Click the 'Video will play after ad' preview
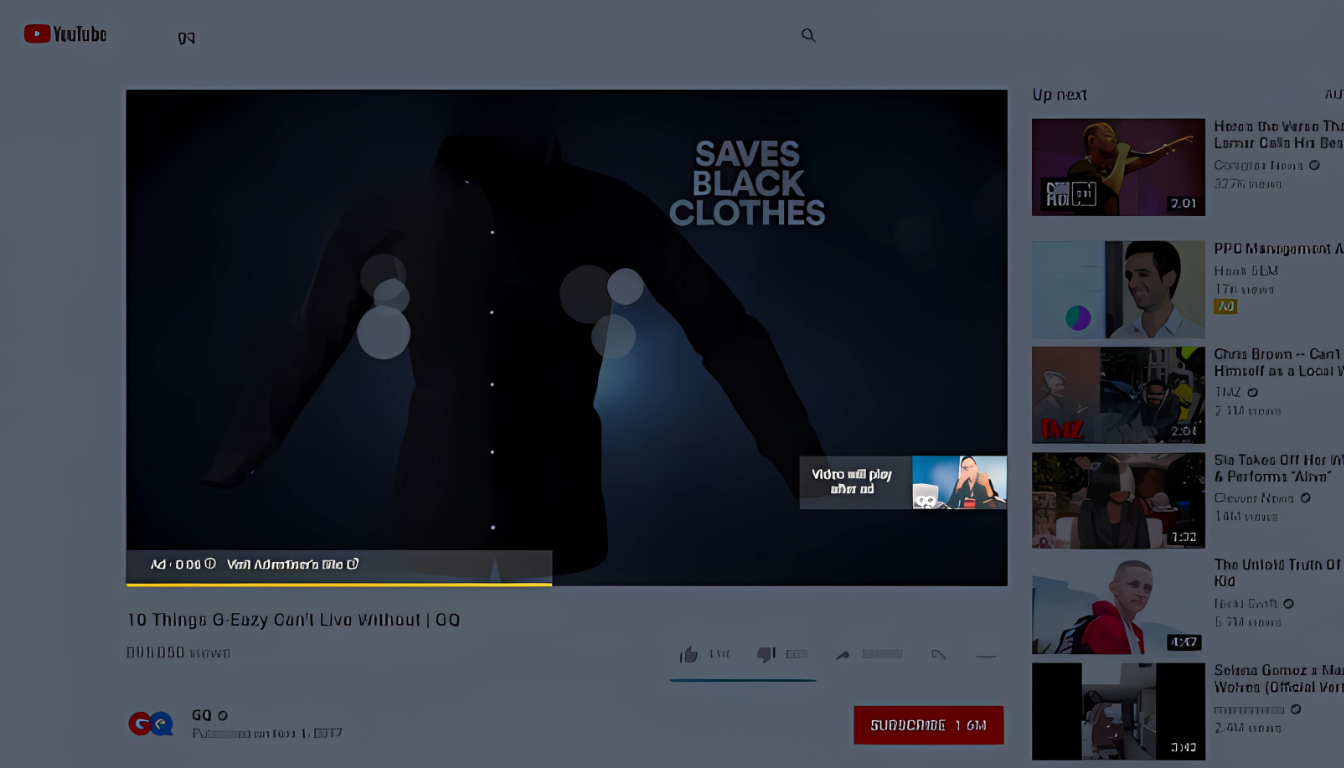Screen dimensions: 1344x768 (x=902, y=482)
